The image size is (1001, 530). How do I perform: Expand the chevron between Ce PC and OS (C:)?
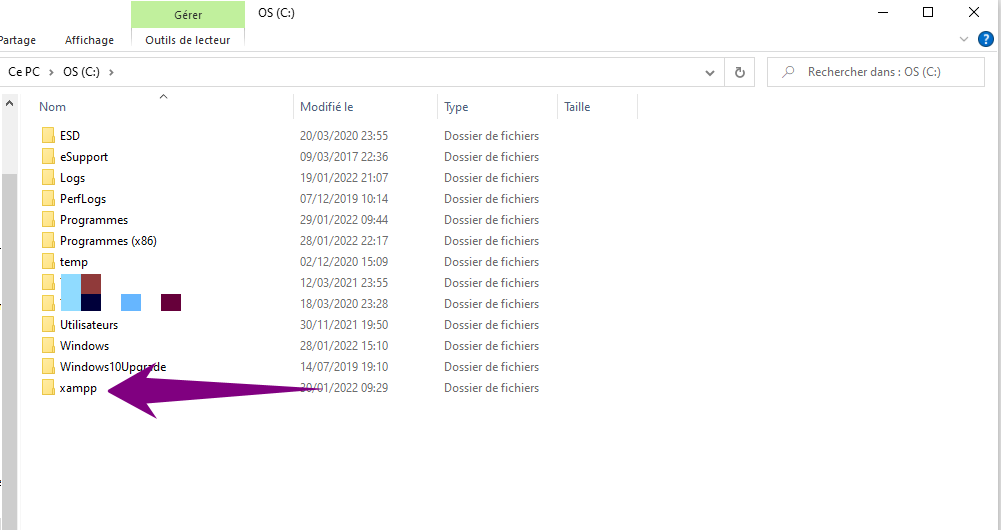(52, 72)
